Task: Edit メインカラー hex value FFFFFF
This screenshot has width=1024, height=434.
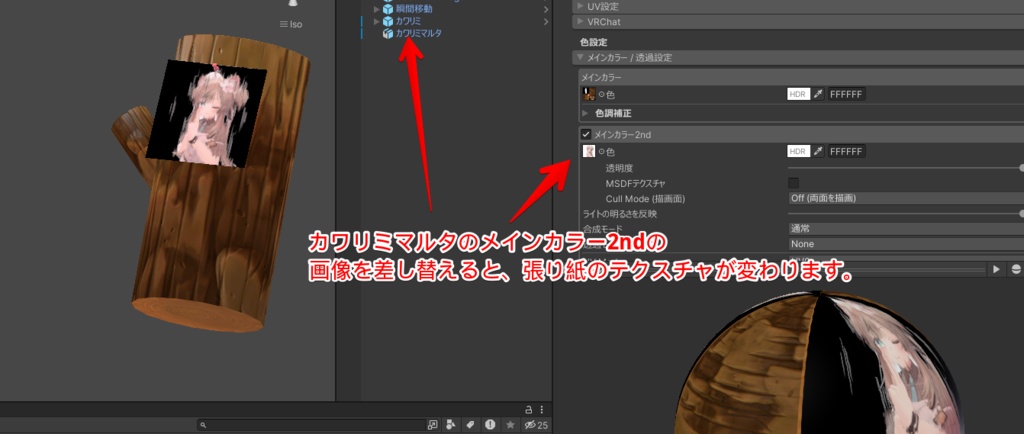Action: (847, 95)
